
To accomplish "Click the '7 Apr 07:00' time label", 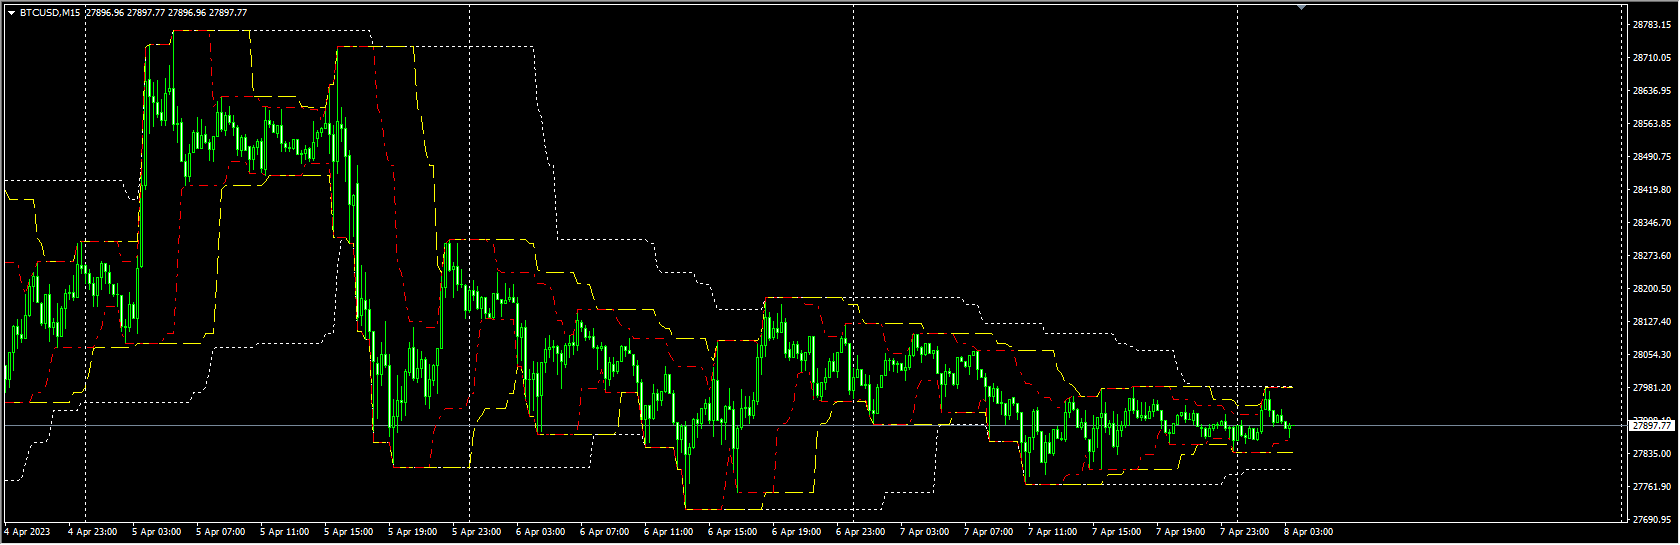I will (988, 532).
